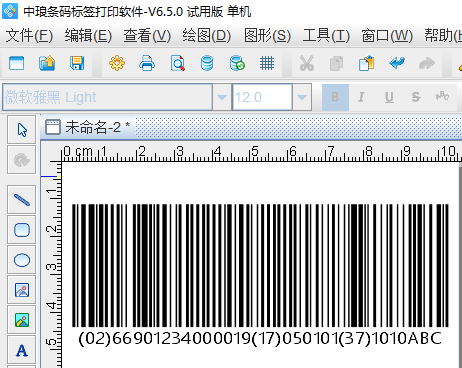Image resolution: width=462 pixels, height=368 pixels.
Task: Select the bitmap image tool
Action: point(22,320)
